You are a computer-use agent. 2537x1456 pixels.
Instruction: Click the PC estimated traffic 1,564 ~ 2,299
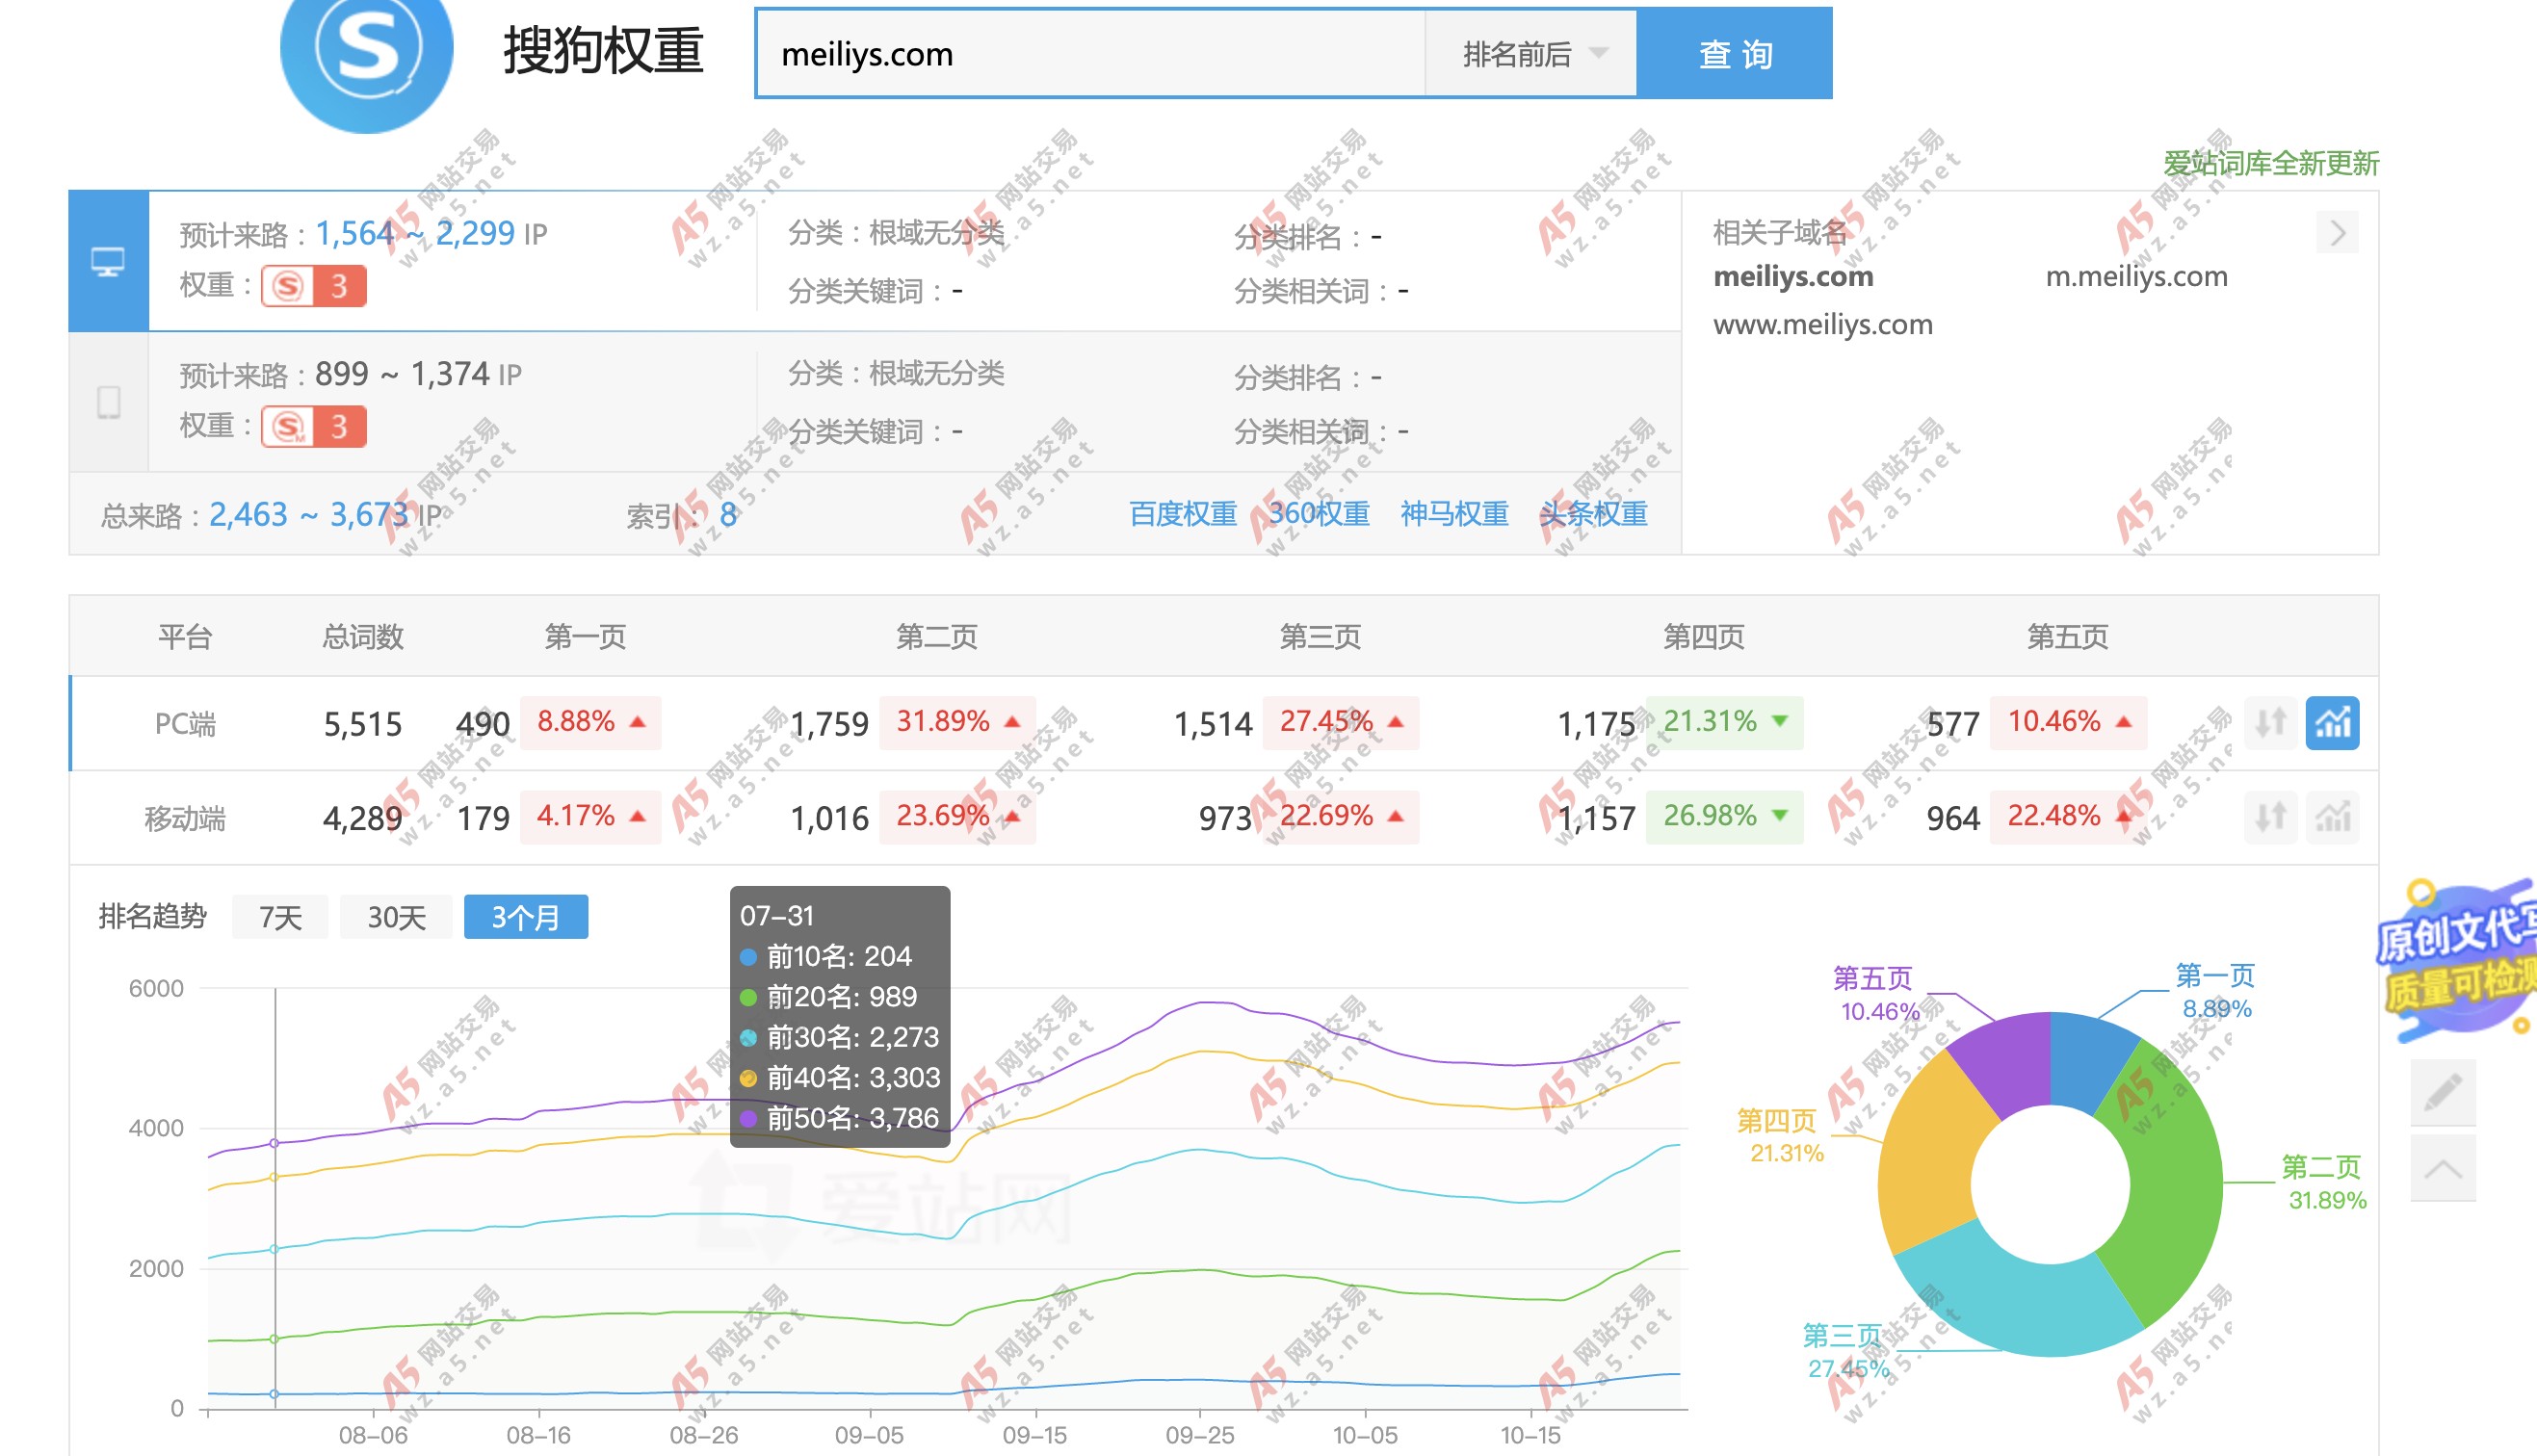click(415, 234)
